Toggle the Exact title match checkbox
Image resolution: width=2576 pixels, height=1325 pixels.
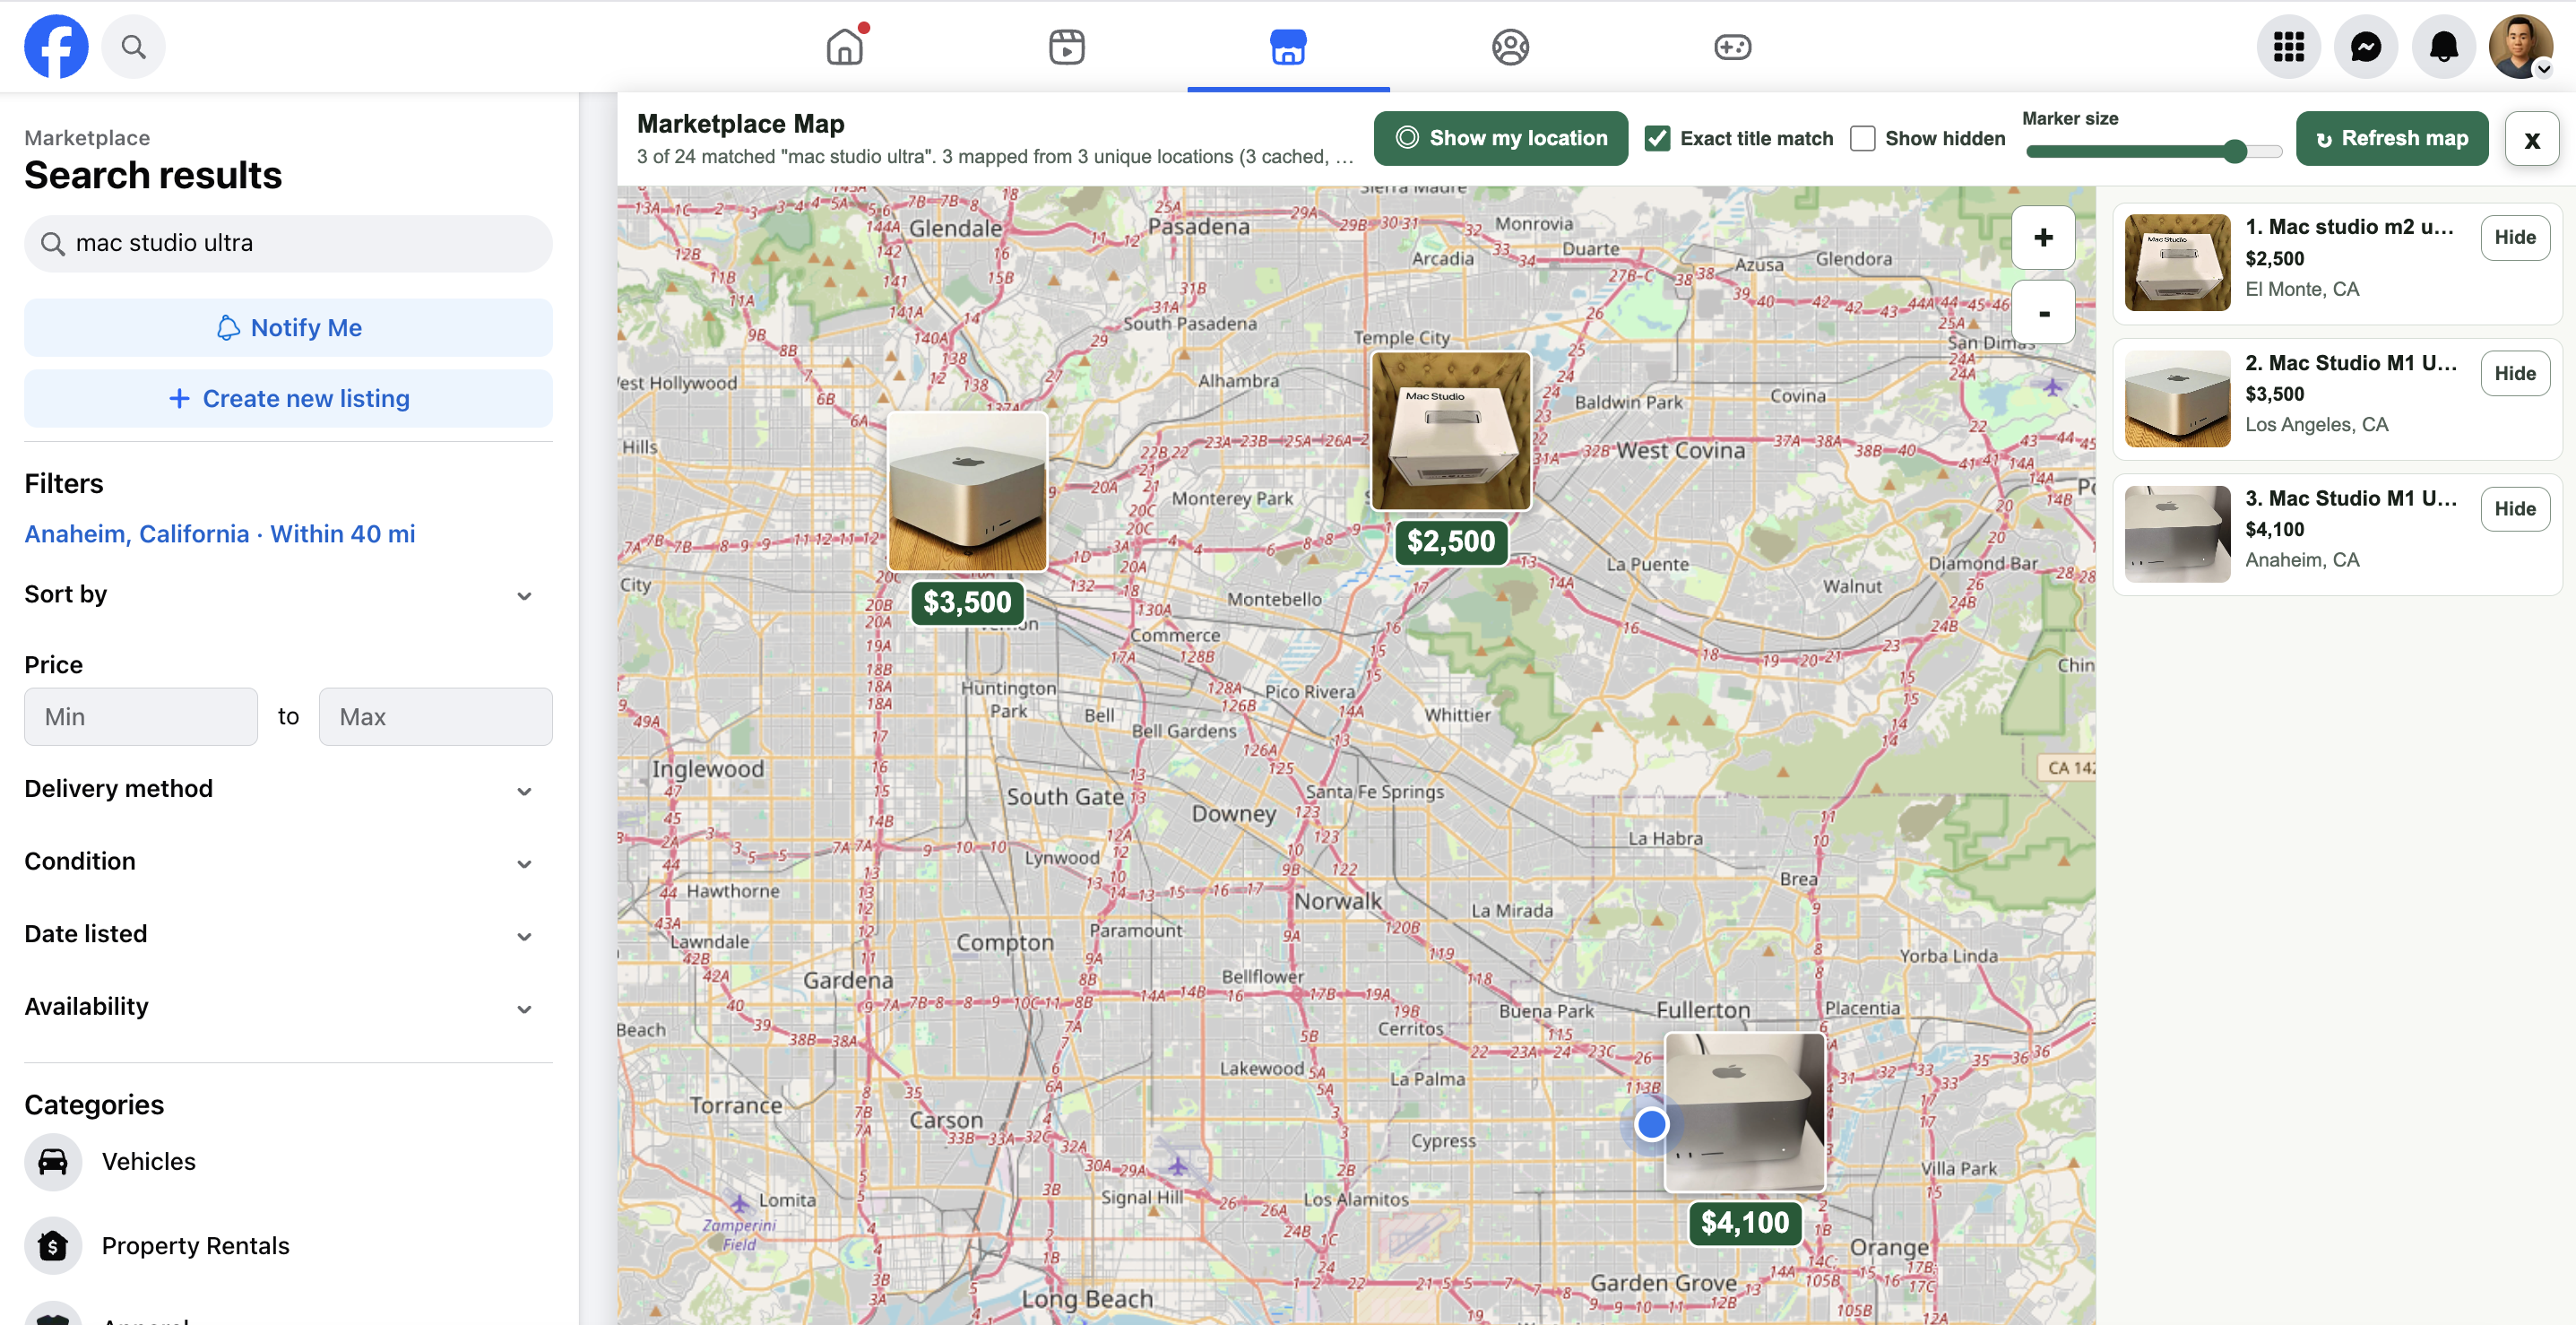(1657, 138)
